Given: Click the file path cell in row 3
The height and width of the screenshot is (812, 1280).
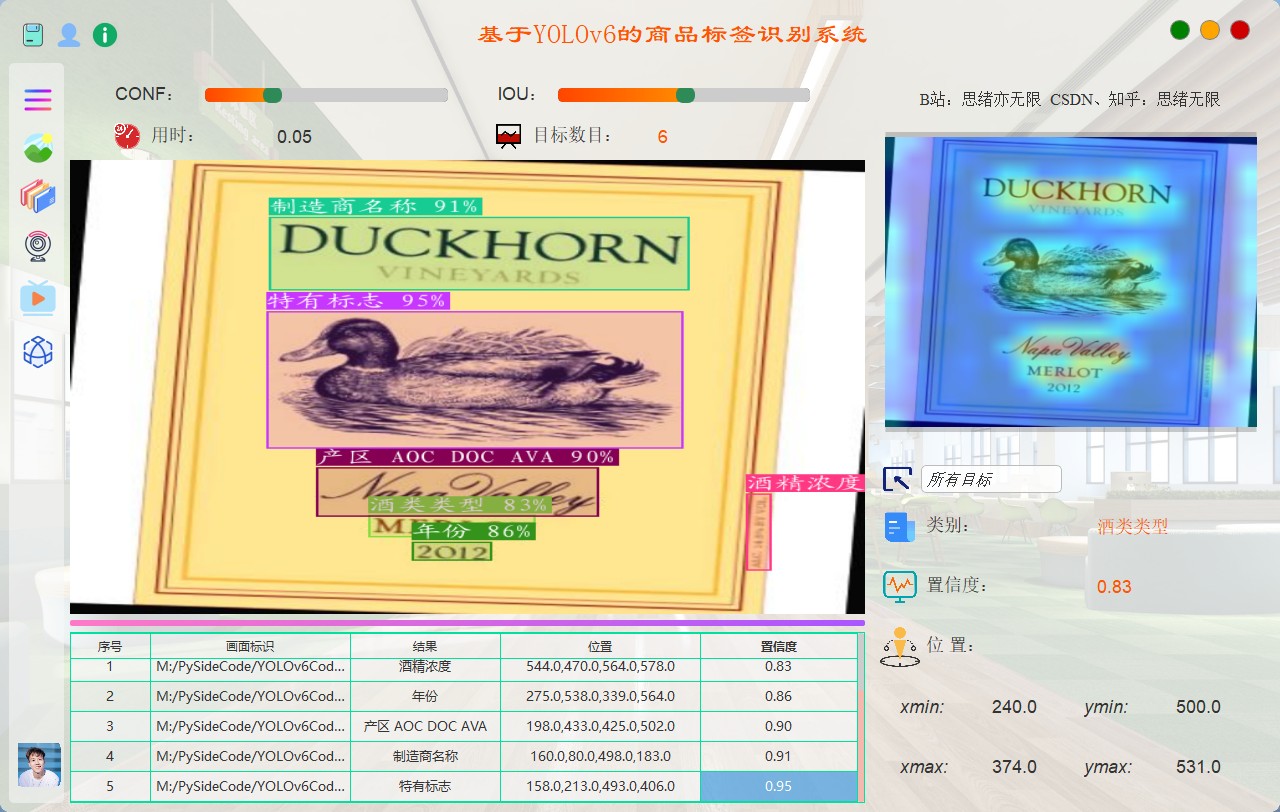Looking at the screenshot, I should 250,726.
